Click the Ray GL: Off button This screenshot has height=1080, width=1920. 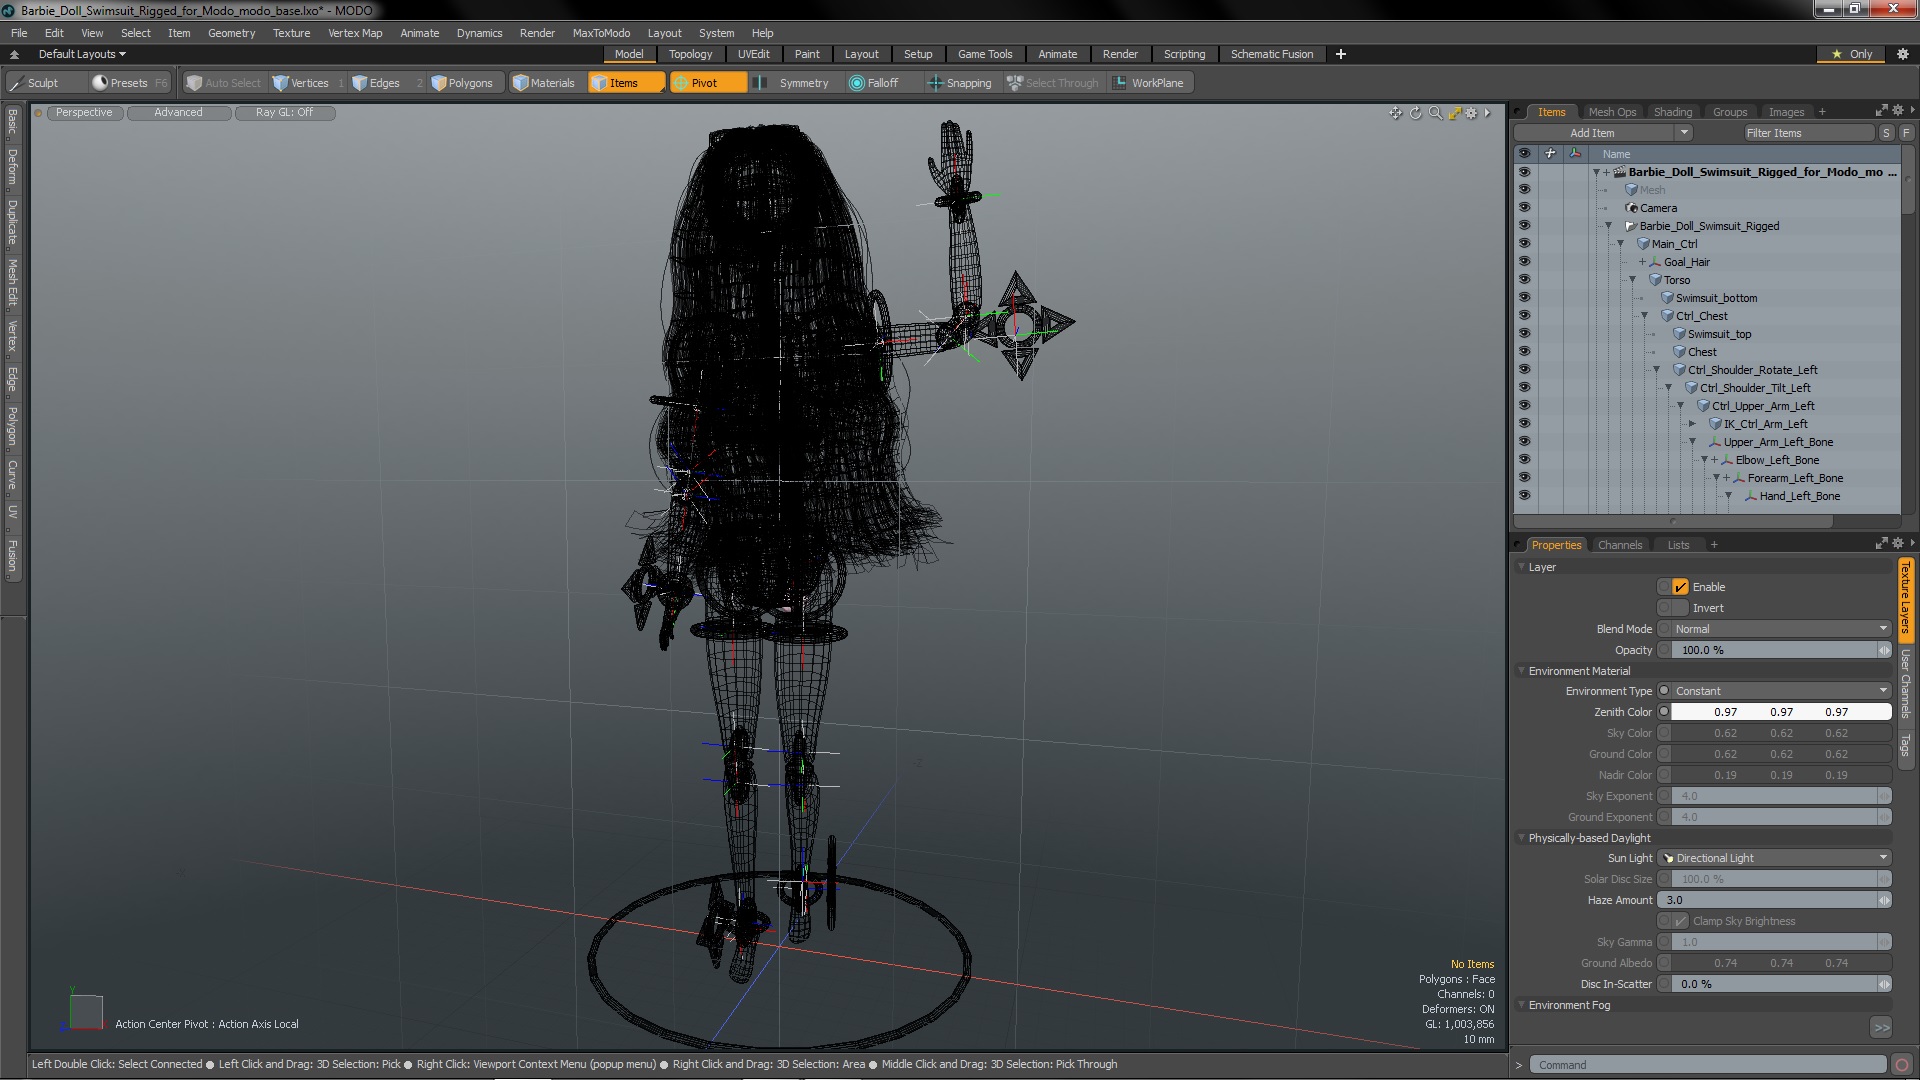(284, 112)
